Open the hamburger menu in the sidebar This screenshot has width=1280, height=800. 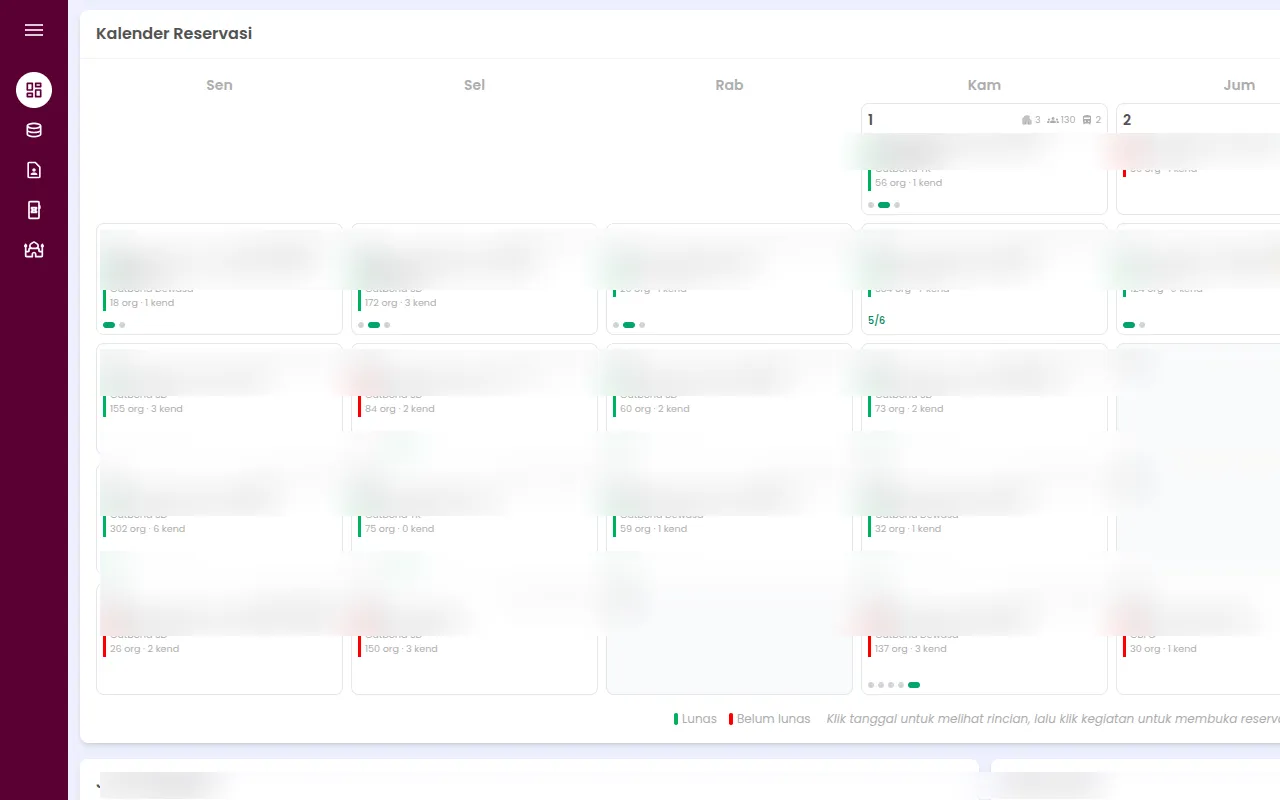coord(34,30)
